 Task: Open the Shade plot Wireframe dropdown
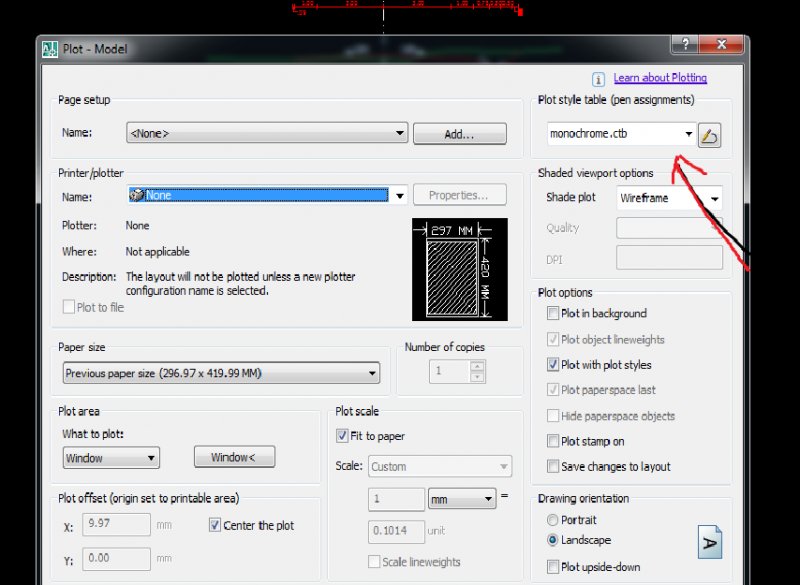[669, 198]
